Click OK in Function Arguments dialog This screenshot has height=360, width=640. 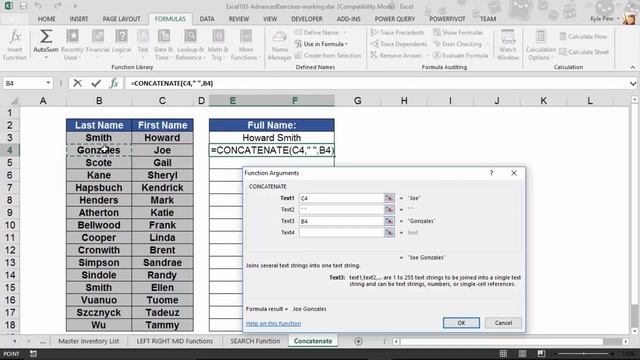click(x=461, y=323)
